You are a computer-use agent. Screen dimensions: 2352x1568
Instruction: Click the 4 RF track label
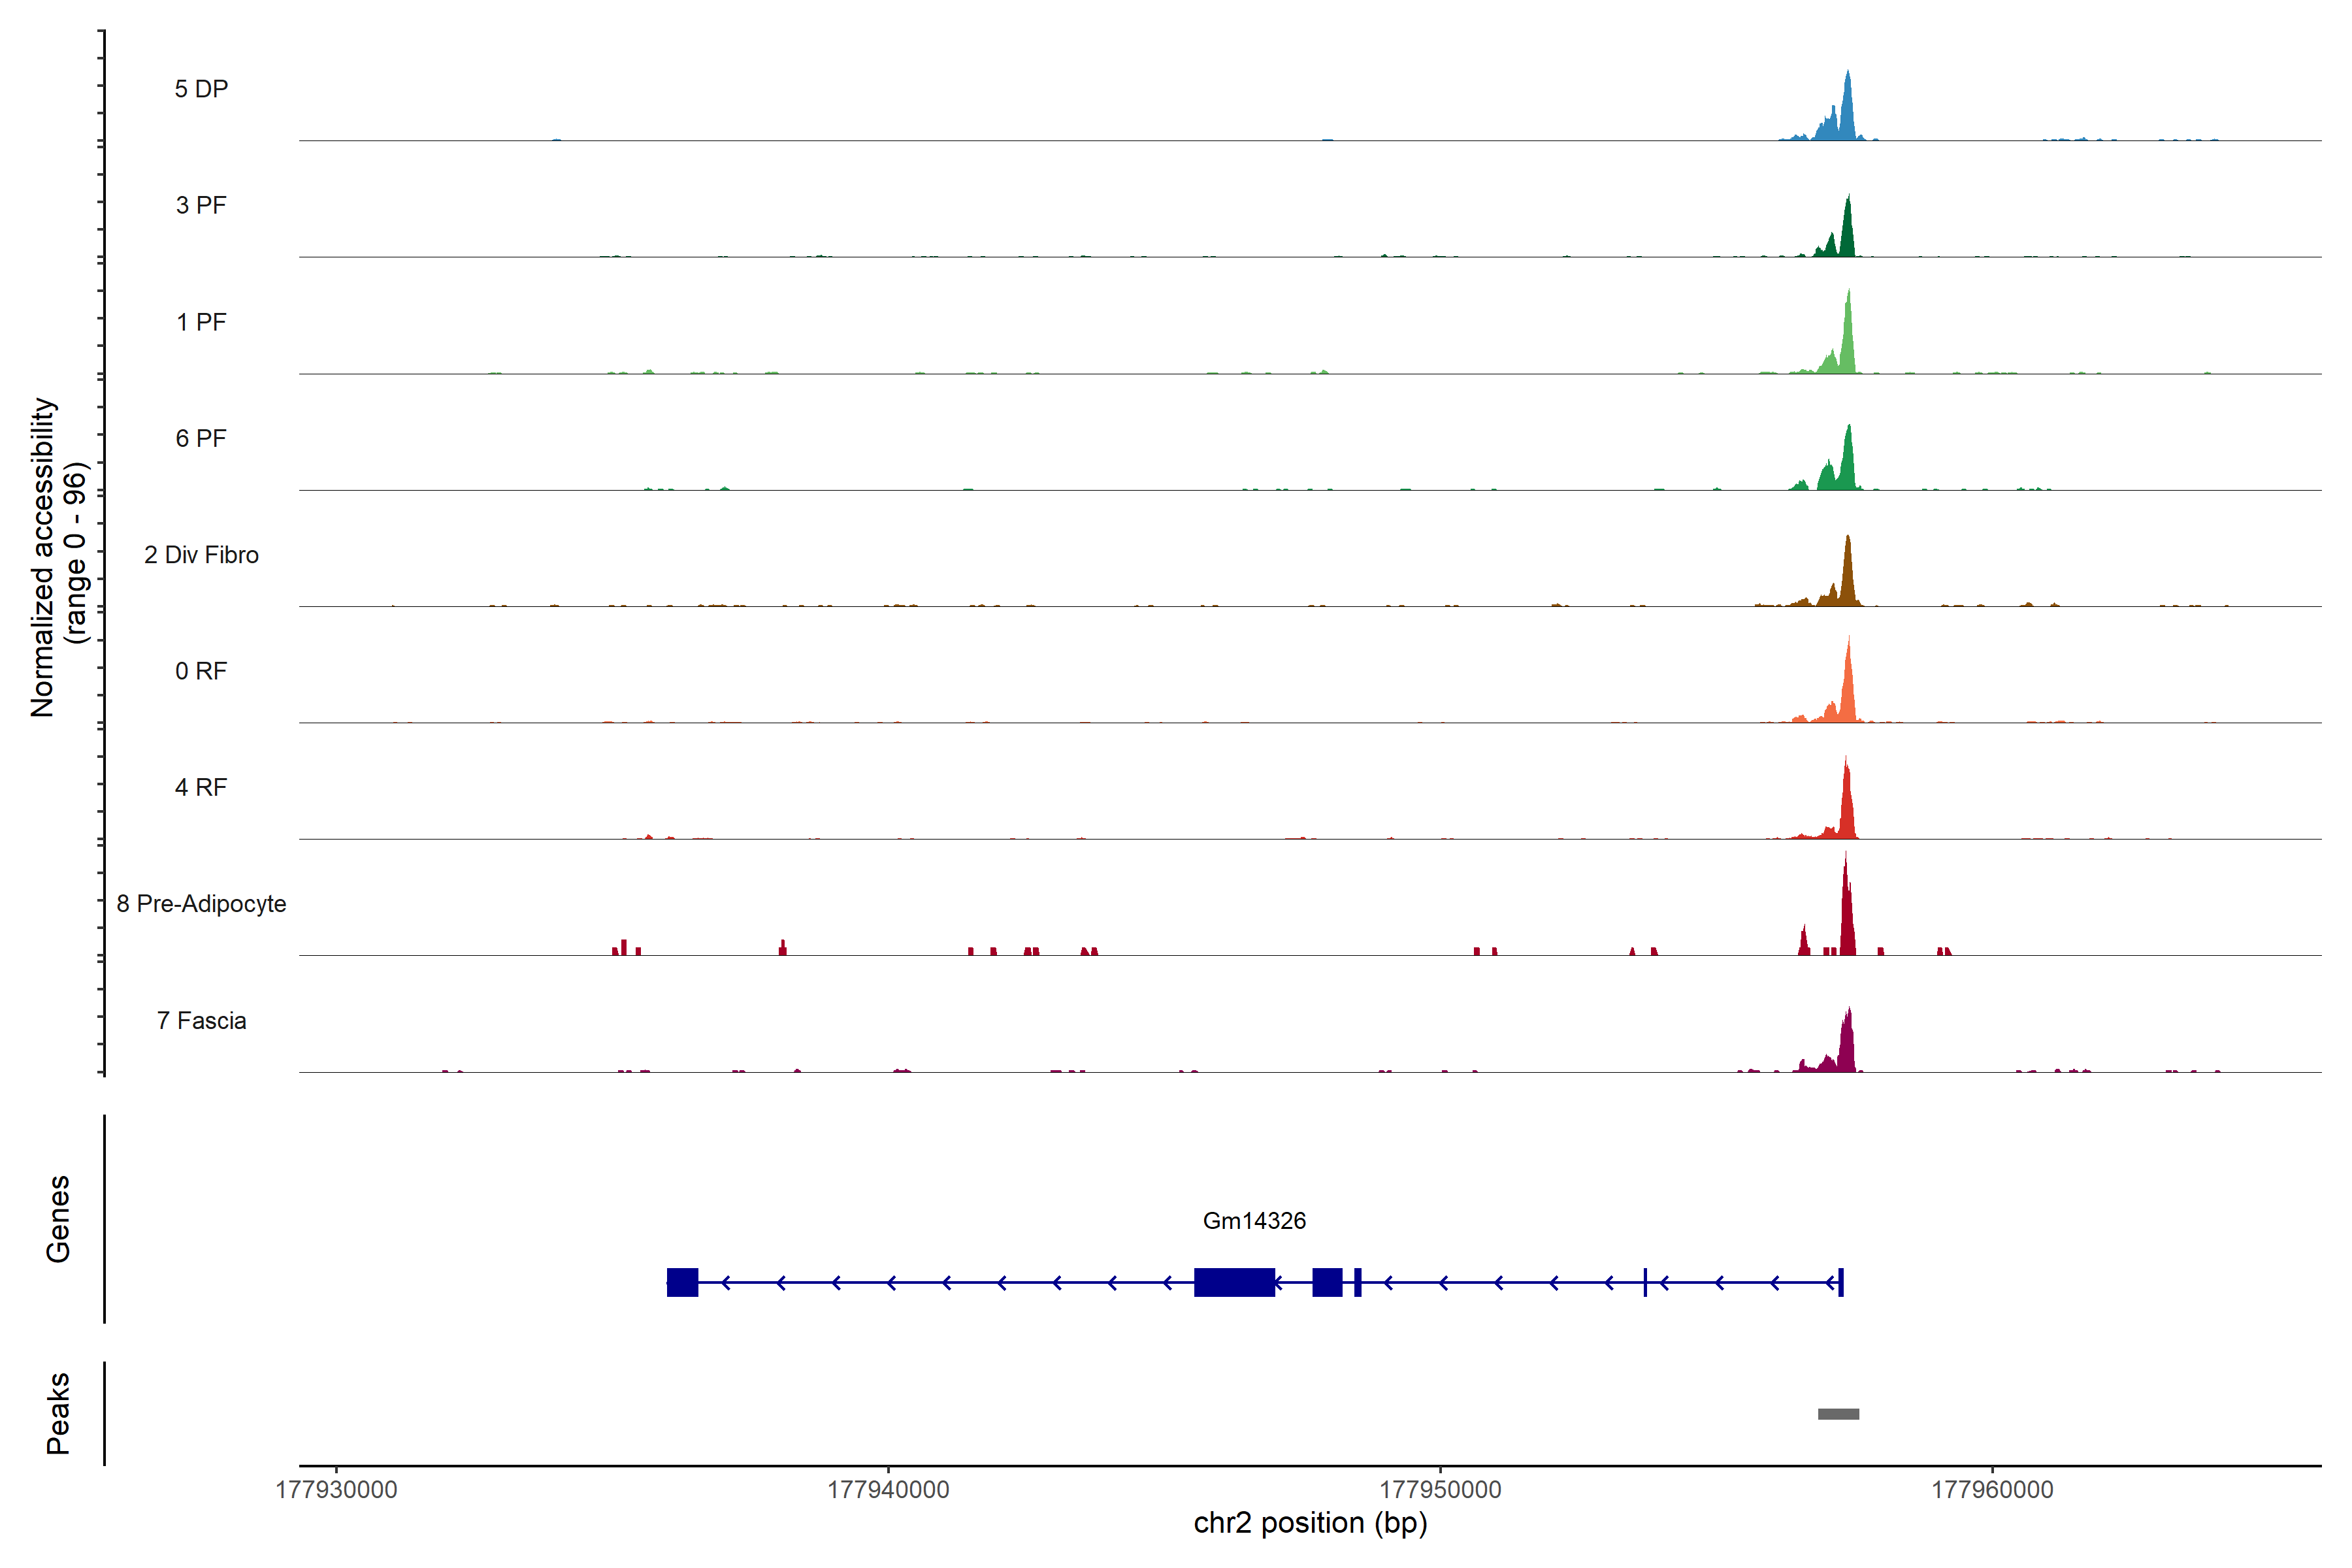tap(201, 787)
